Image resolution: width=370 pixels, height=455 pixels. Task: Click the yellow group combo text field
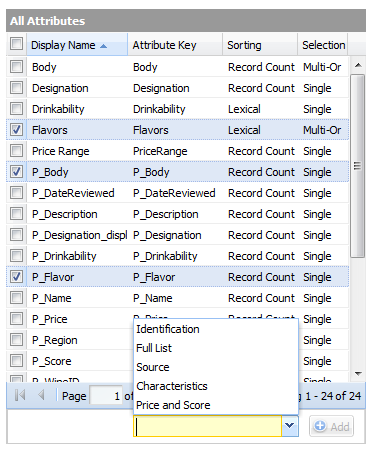click(x=208, y=426)
